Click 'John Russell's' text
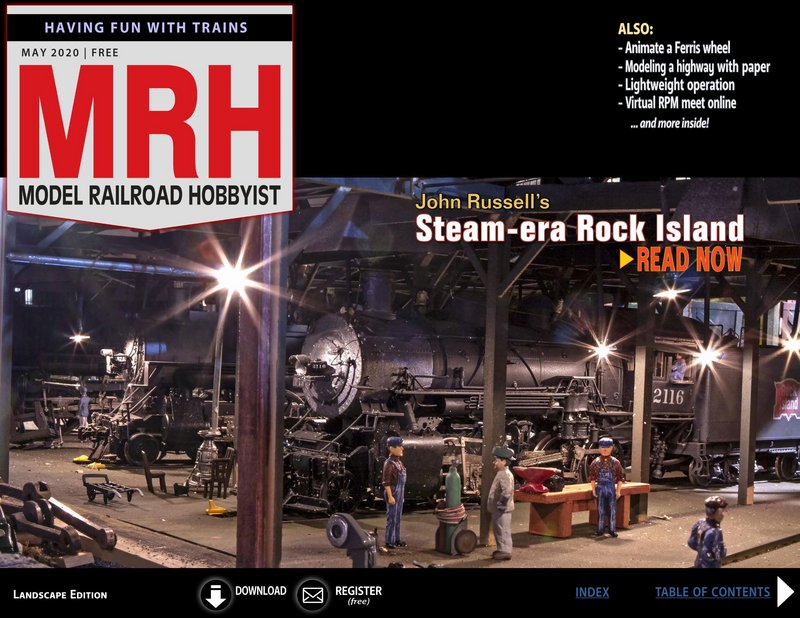Screen dimensions: 800x618 click(x=482, y=202)
